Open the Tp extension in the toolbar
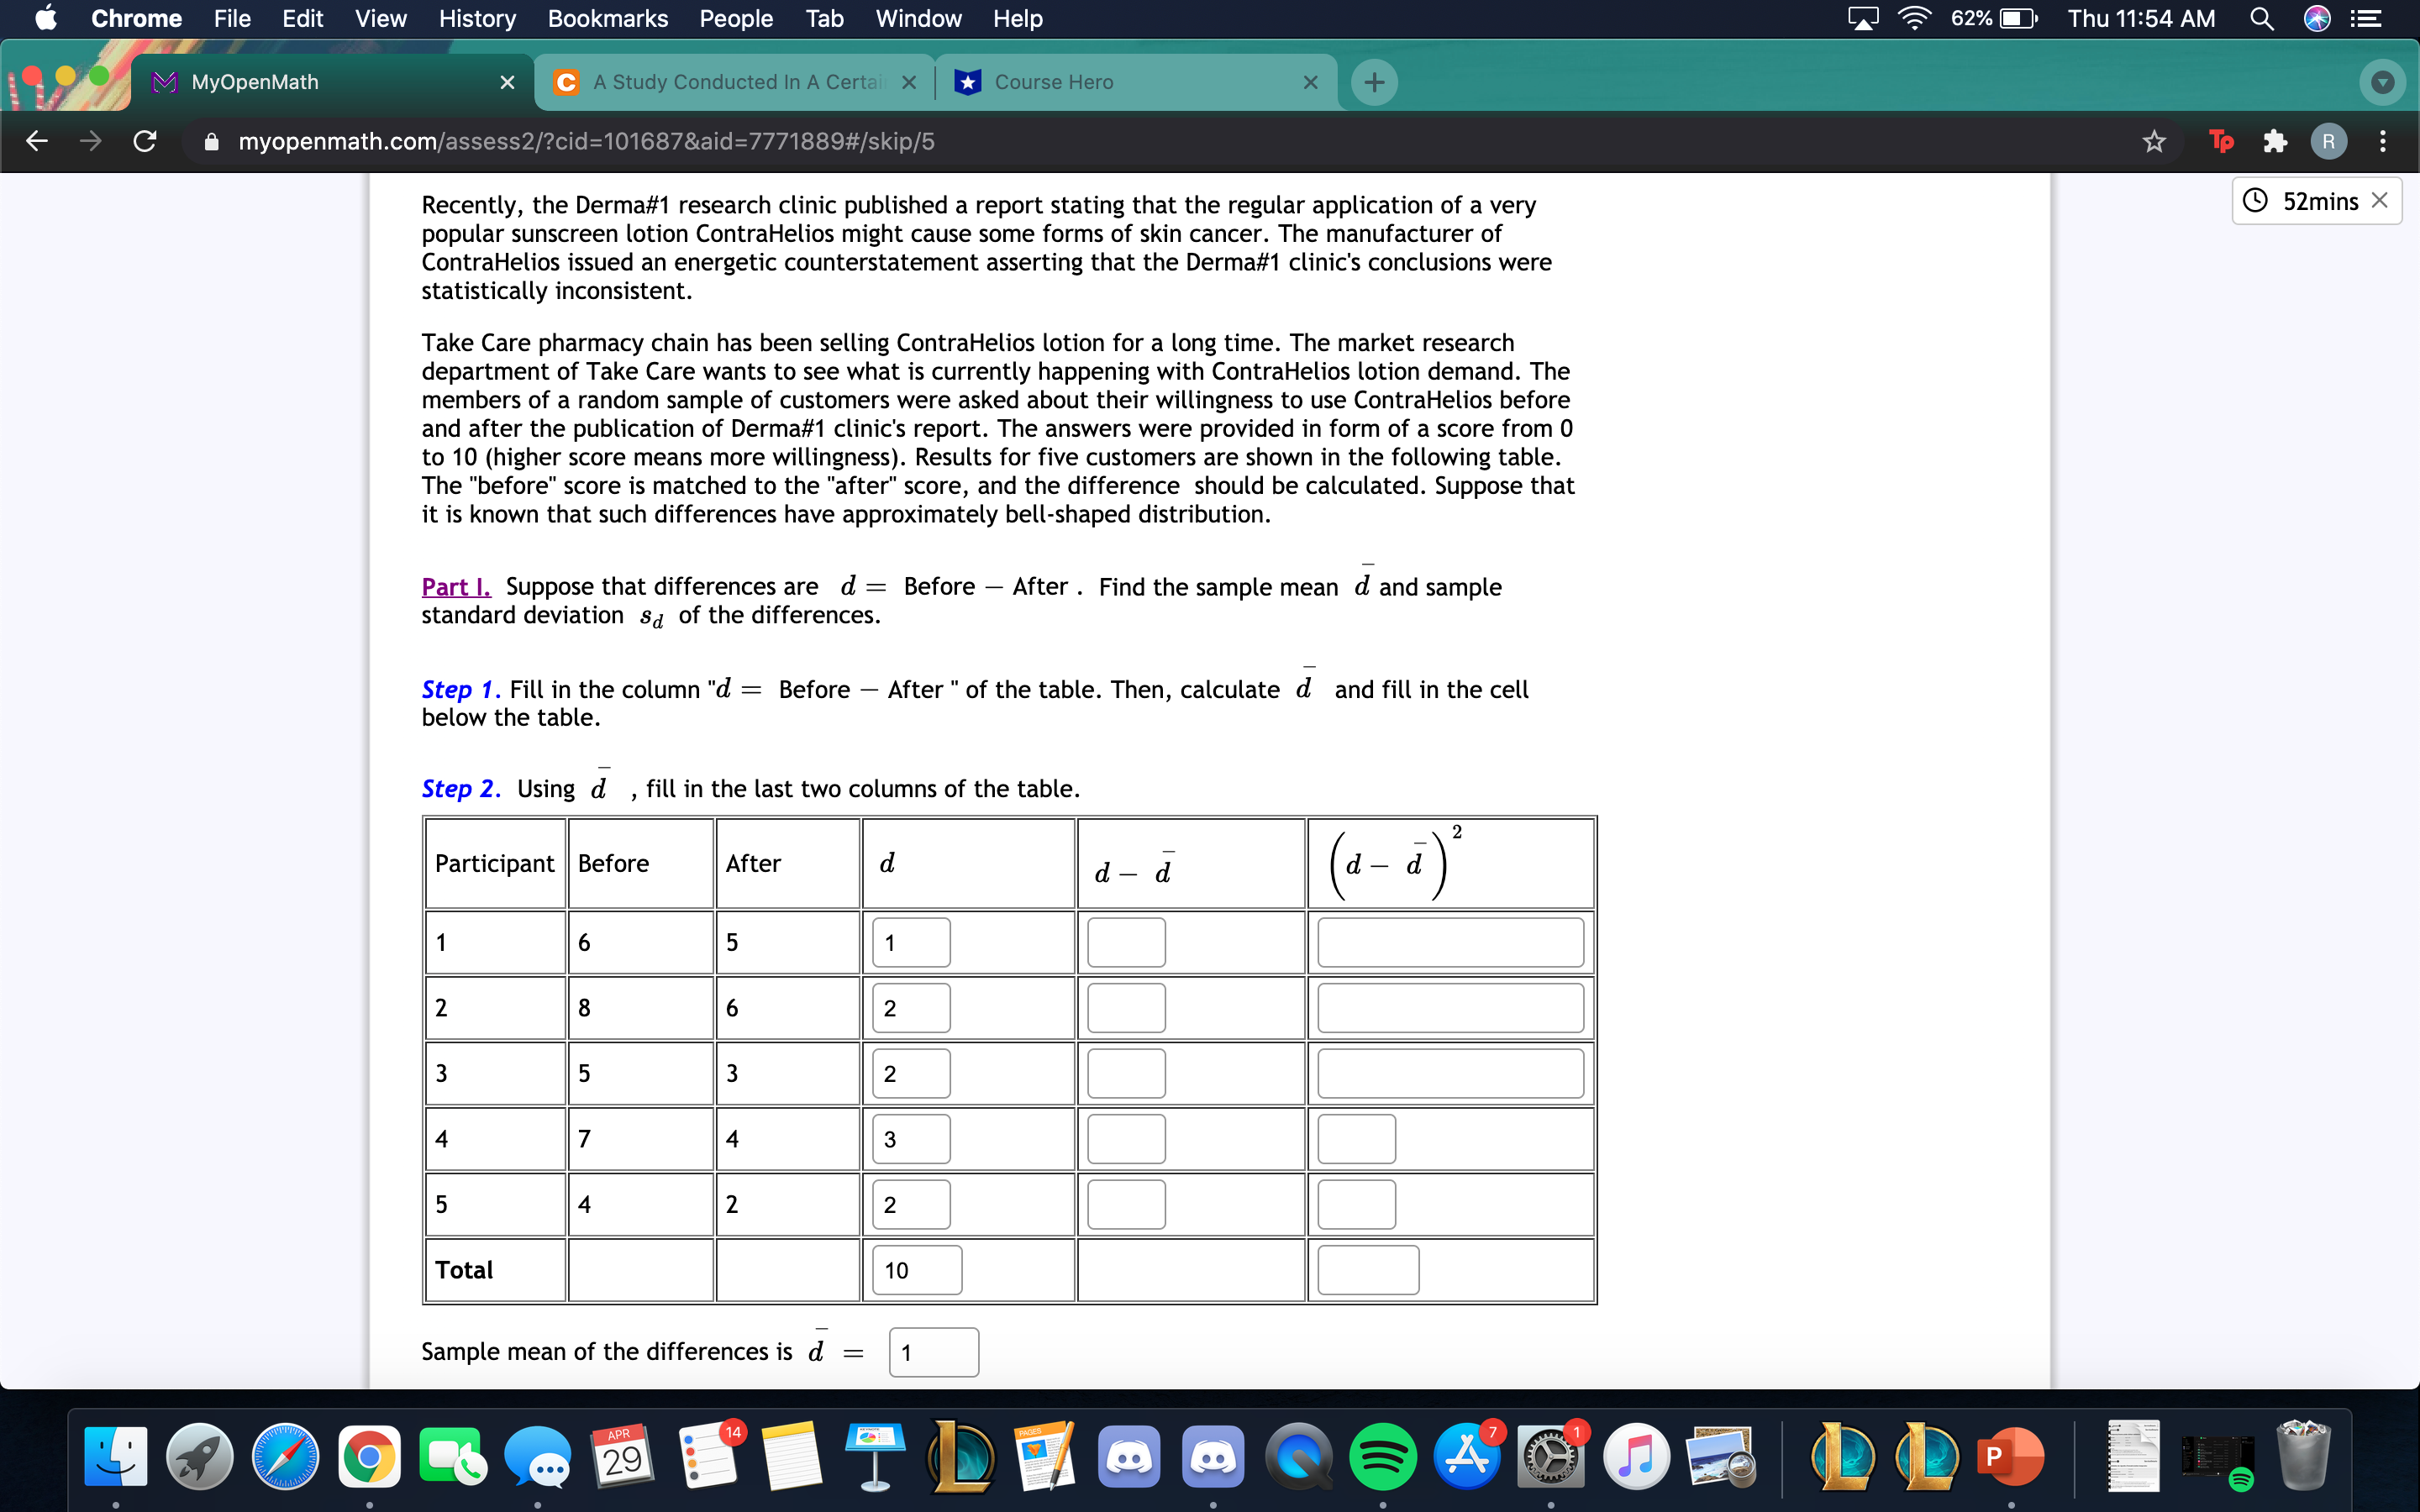Screen dimensions: 2420x1512 pos(2222,141)
